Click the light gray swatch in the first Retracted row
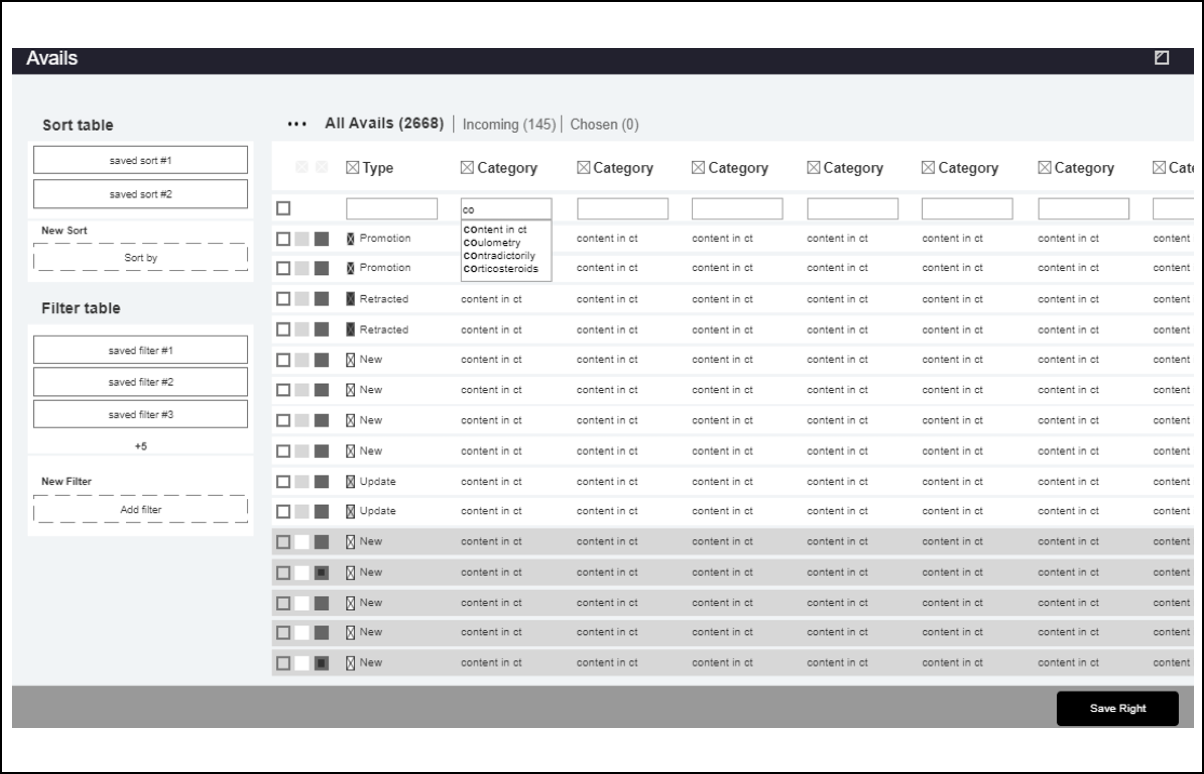1204x774 pixels. click(302, 299)
